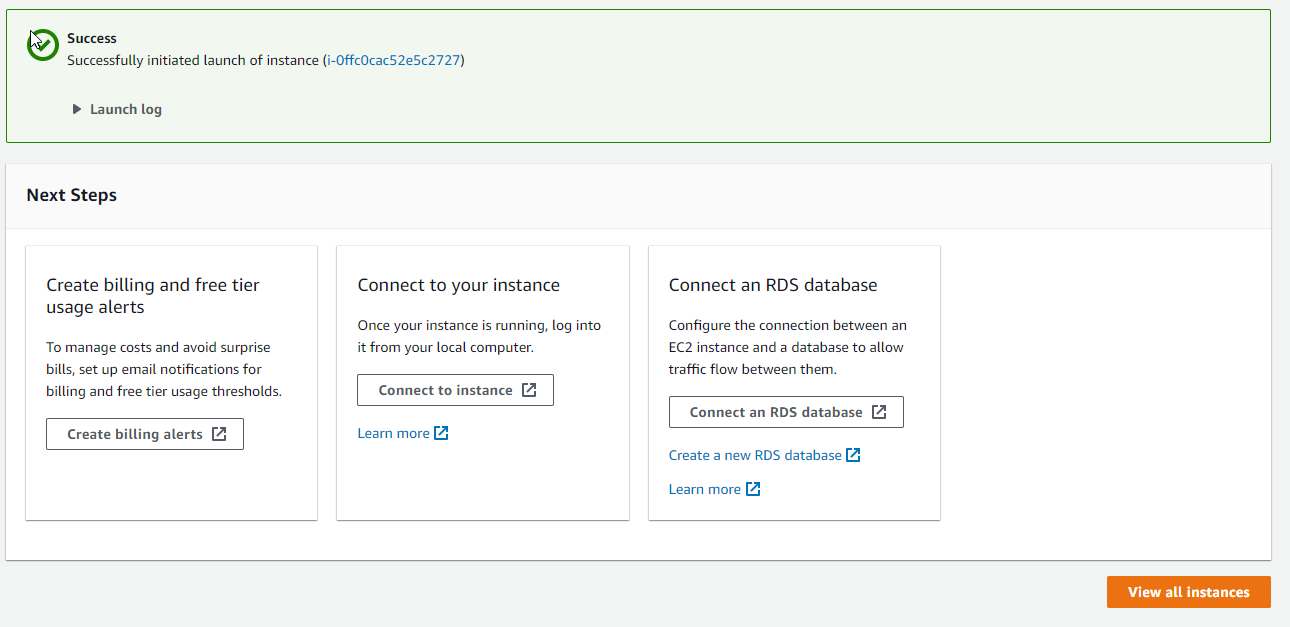The height and width of the screenshot is (627, 1290).
Task: Click external link icon on Connect an RDS database
Action: [879, 412]
